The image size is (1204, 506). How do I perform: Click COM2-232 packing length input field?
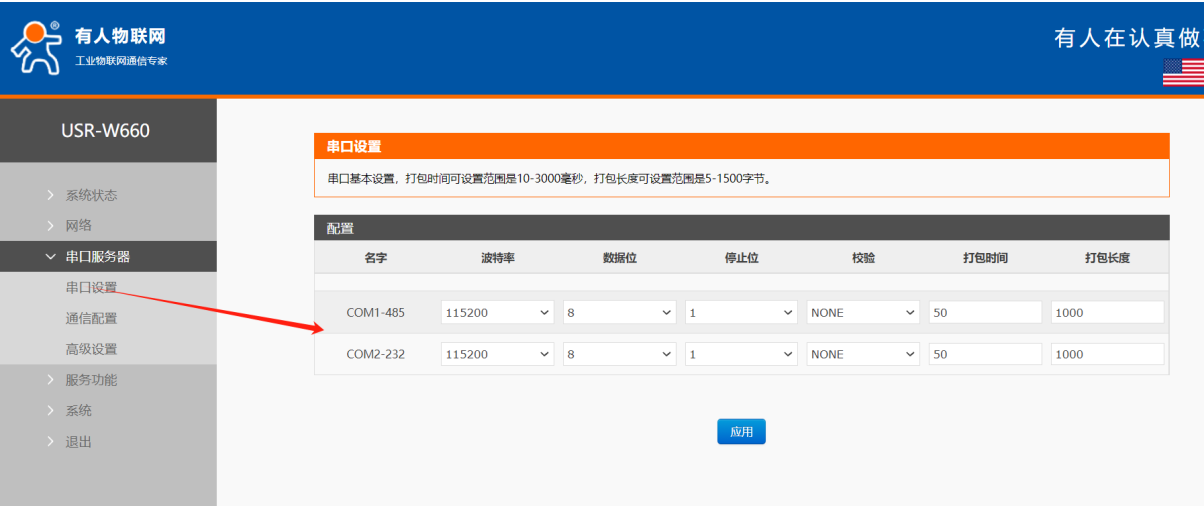(1107, 354)
